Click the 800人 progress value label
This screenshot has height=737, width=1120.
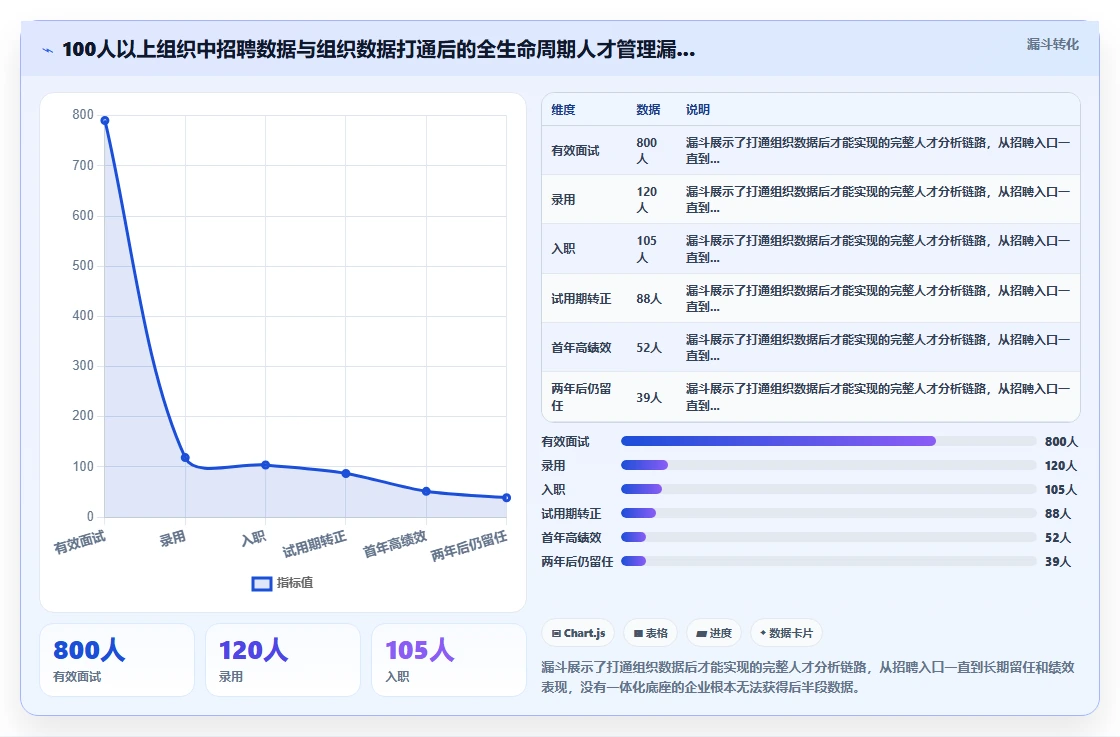pyautogui.click(x=1061, y=441)
